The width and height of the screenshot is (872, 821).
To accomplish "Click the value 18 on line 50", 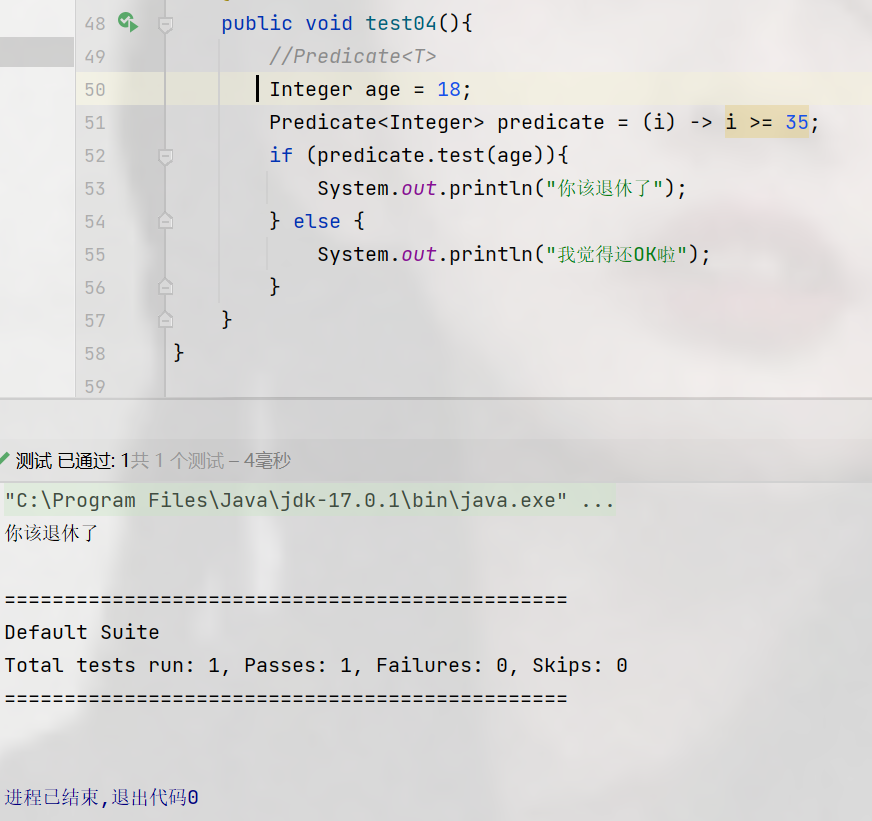I will coord(449,90).
